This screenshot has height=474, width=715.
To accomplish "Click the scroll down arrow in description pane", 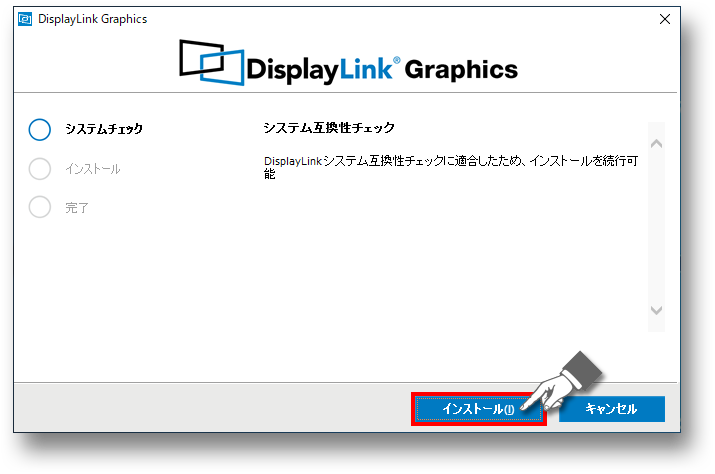I will (656, 310).
